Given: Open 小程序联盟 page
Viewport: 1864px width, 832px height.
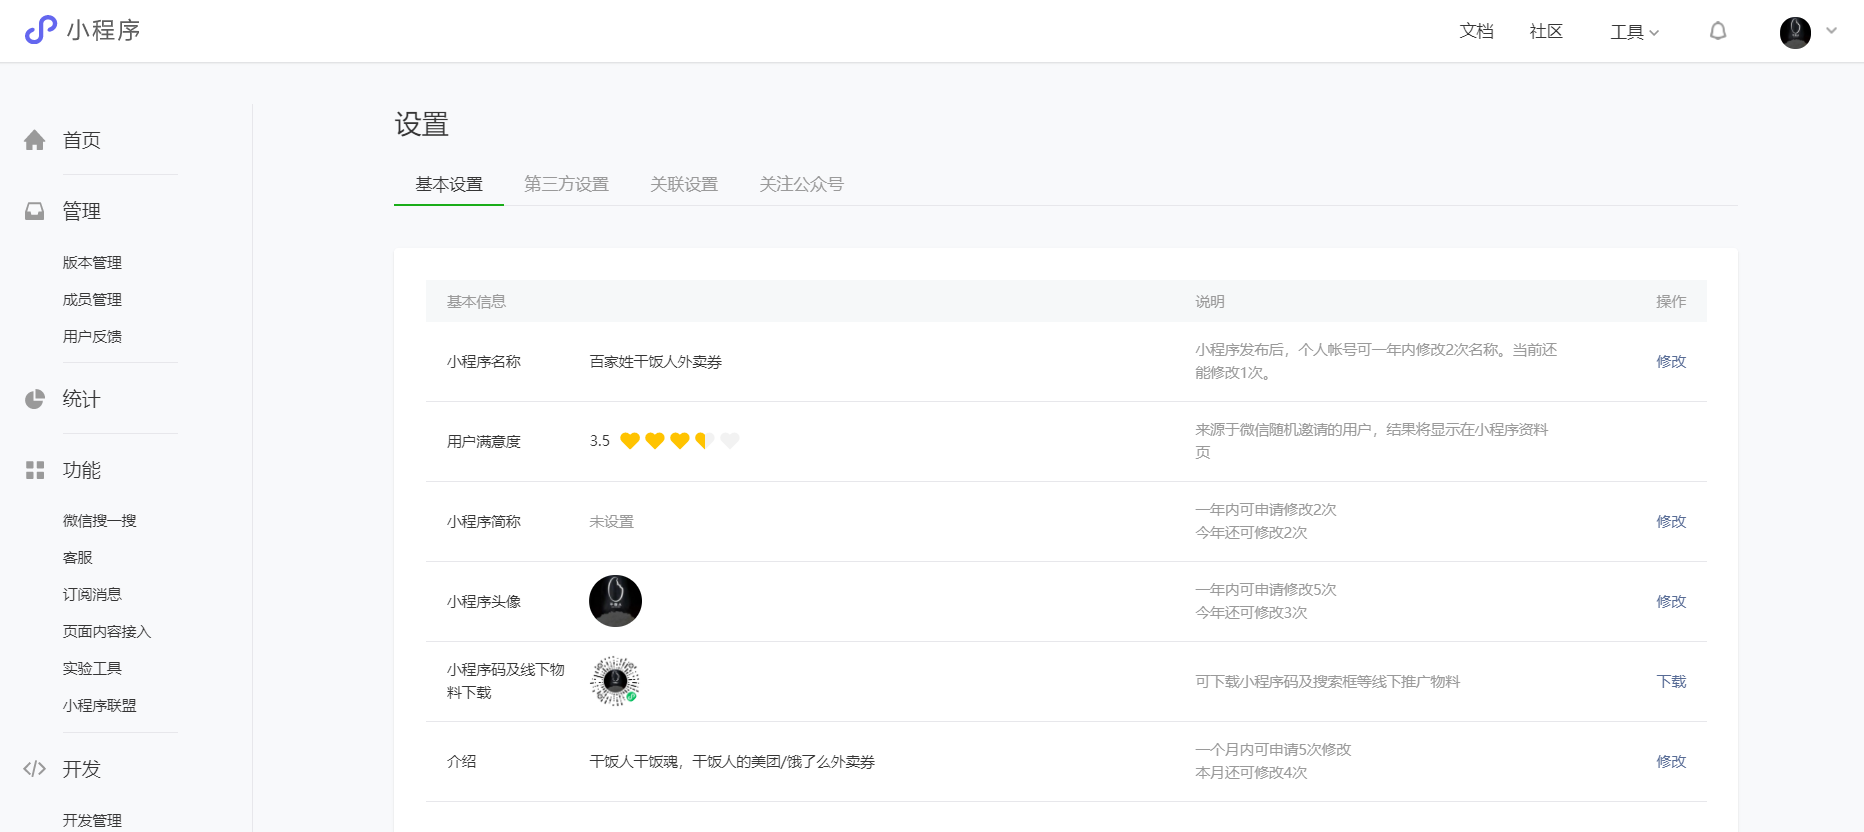Looking at the screenshot, I should pyautogui.click(x=100, y=705).
